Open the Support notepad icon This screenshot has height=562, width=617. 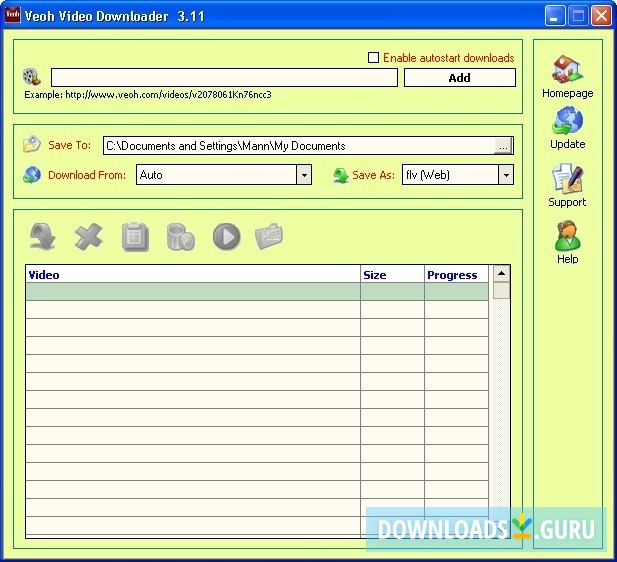(x=567, y=179)
